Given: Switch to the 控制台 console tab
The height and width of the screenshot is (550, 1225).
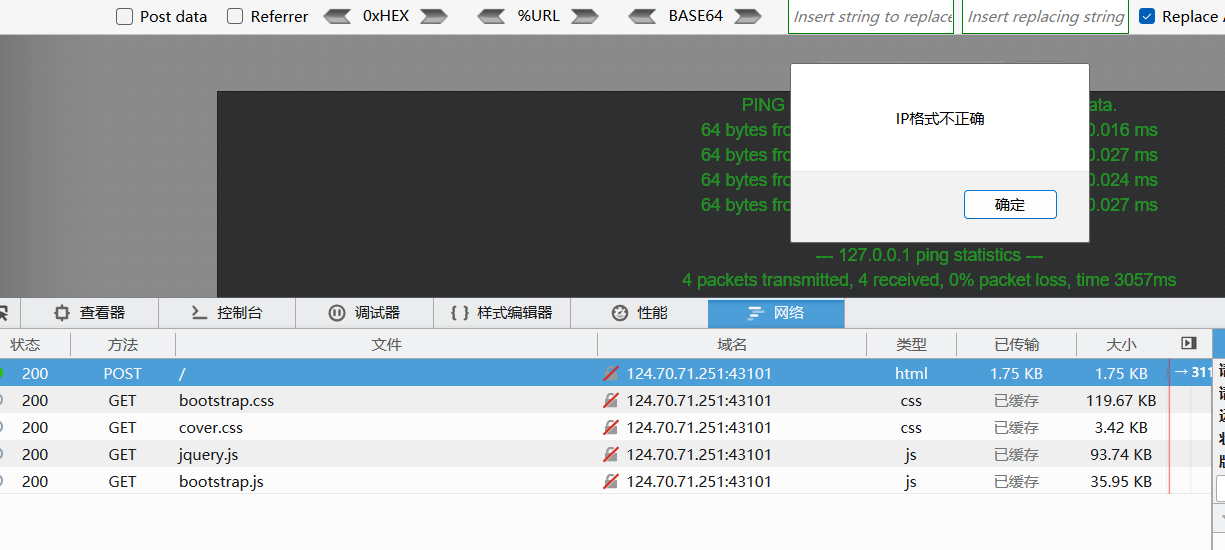Looking at the screenshot, I should 227,313.
